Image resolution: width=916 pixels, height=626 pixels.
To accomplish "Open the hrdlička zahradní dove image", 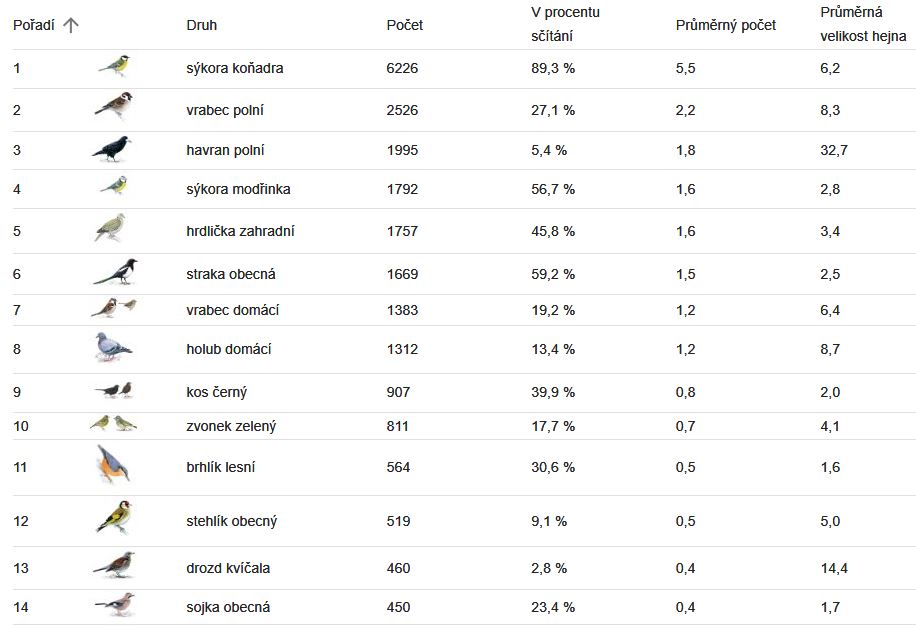I will pos(110,228).
